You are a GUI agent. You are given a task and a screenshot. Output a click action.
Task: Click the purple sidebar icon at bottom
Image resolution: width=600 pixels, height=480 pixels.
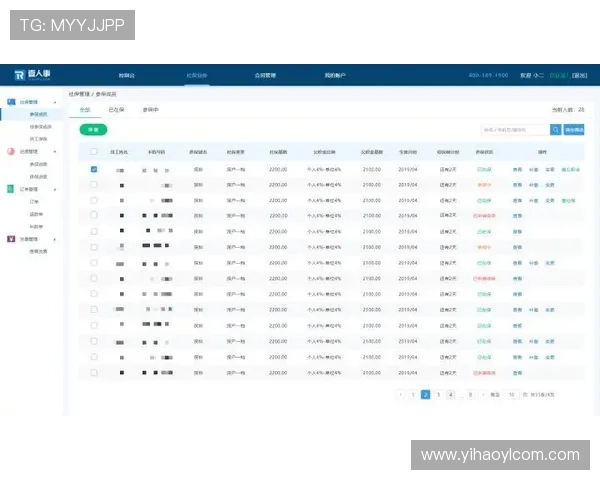(x=10, y=239)
